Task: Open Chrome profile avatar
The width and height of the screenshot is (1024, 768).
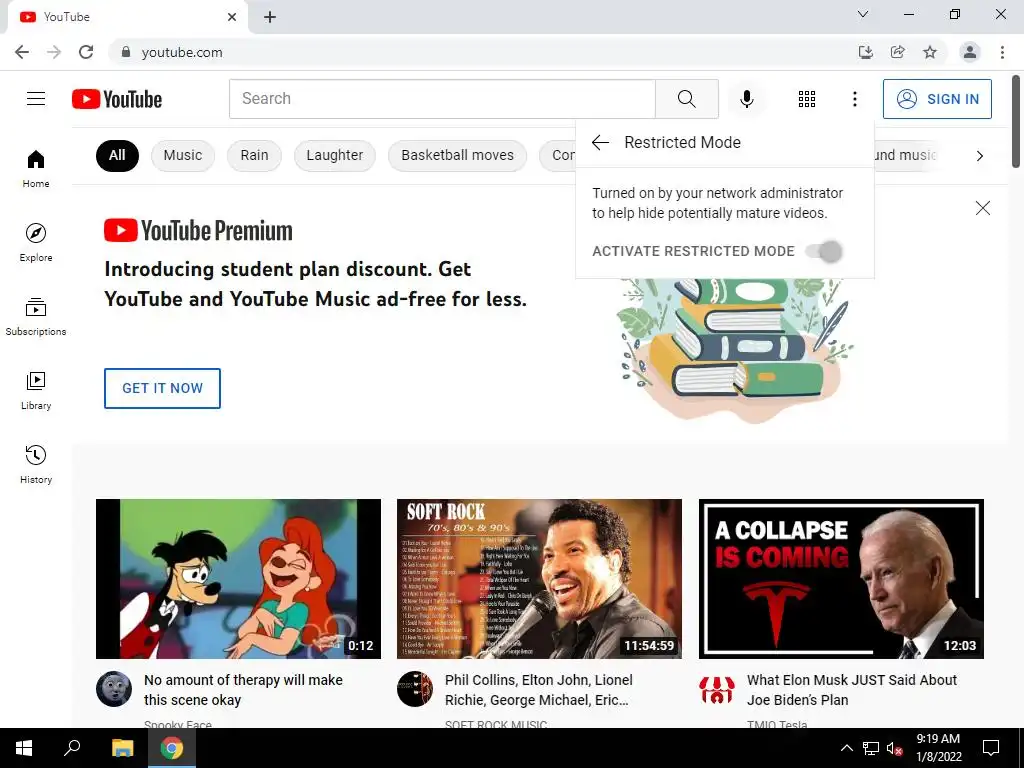Action: pyautogui.click(x=970, y=52)
